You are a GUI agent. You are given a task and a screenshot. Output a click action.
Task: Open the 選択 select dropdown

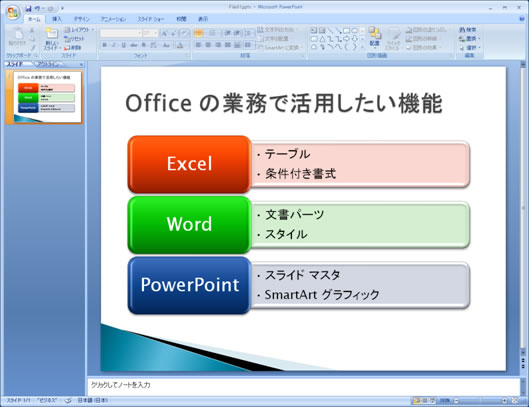point(469,48)
